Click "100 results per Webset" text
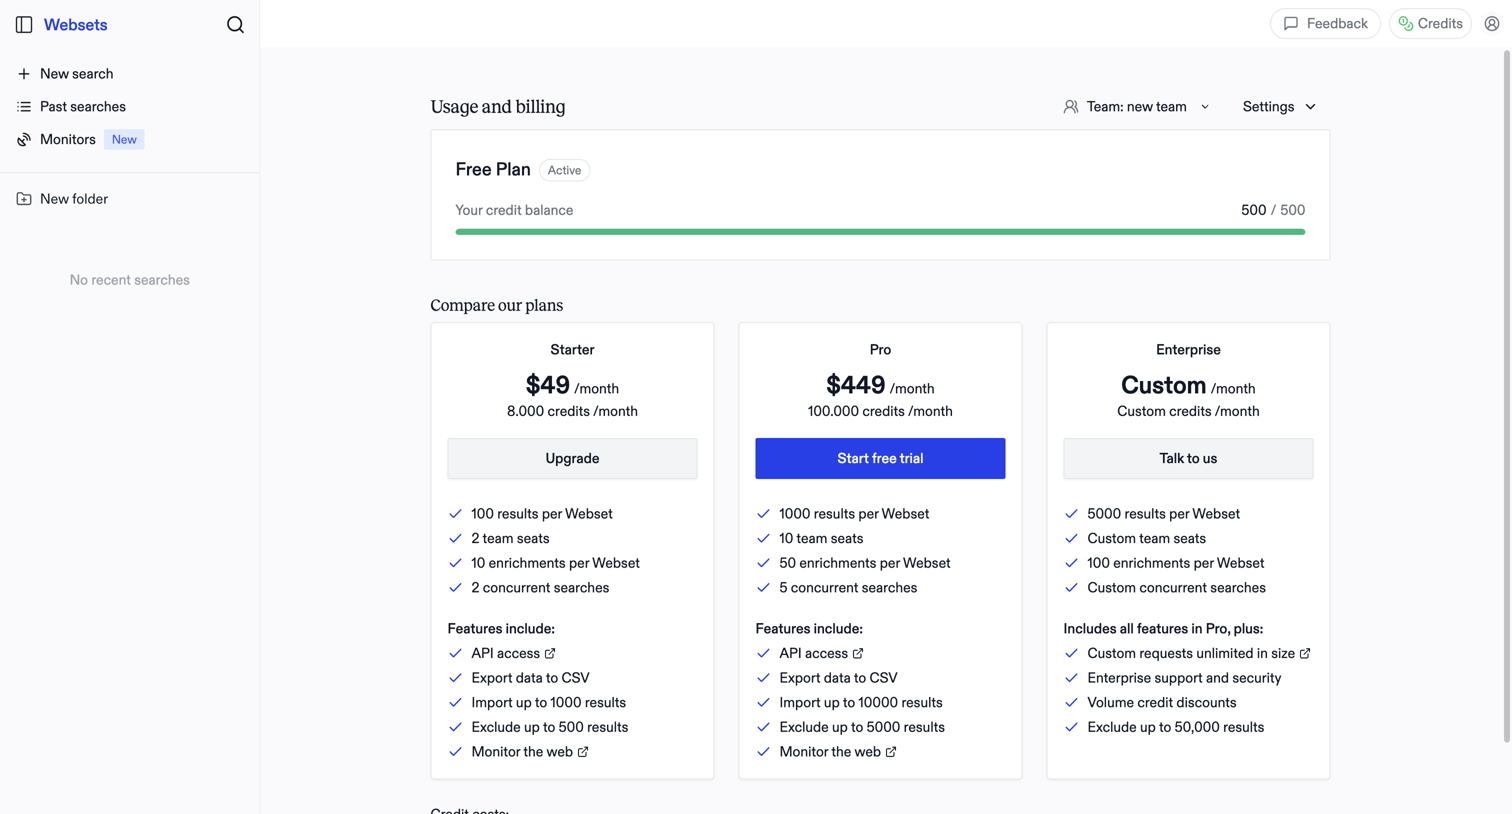The image size is (1512, 814). coord(542,514)
